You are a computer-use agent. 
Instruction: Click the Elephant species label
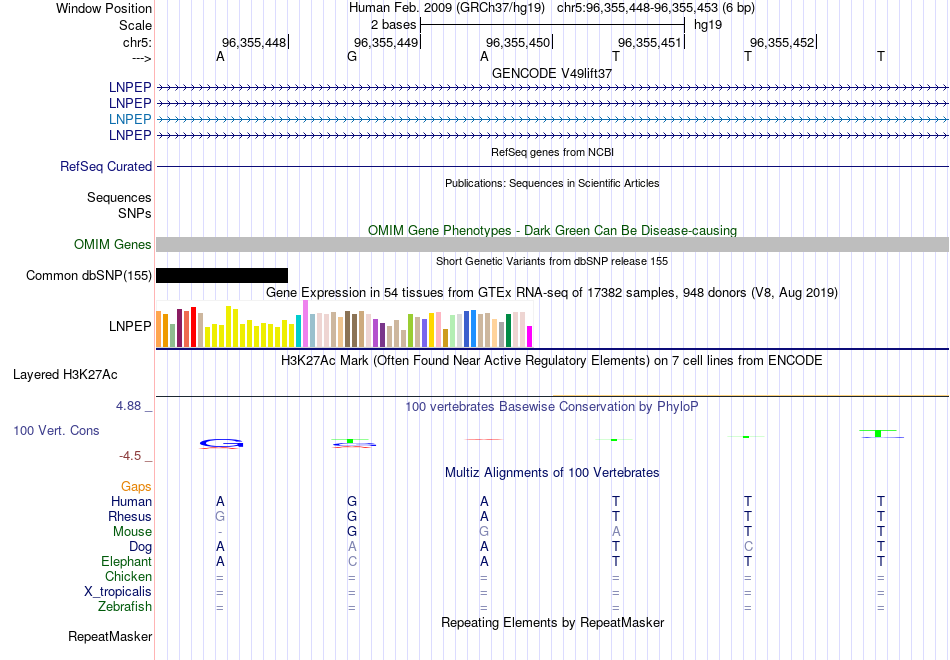click(126, 561)
